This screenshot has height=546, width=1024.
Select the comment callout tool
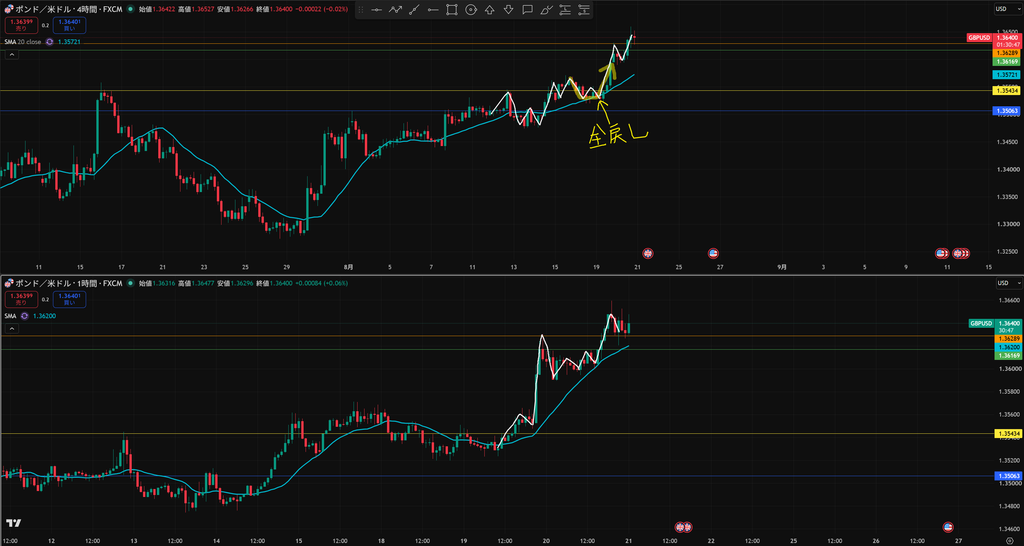(527, 9)
